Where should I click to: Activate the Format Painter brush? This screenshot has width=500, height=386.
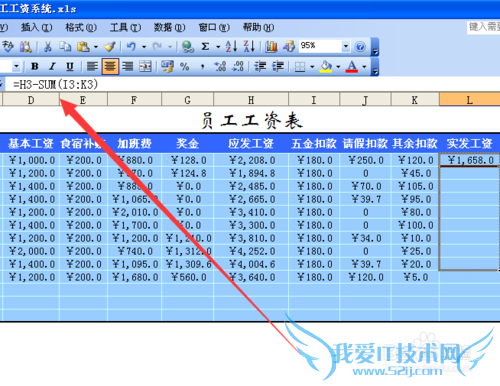tap(110, 47)
